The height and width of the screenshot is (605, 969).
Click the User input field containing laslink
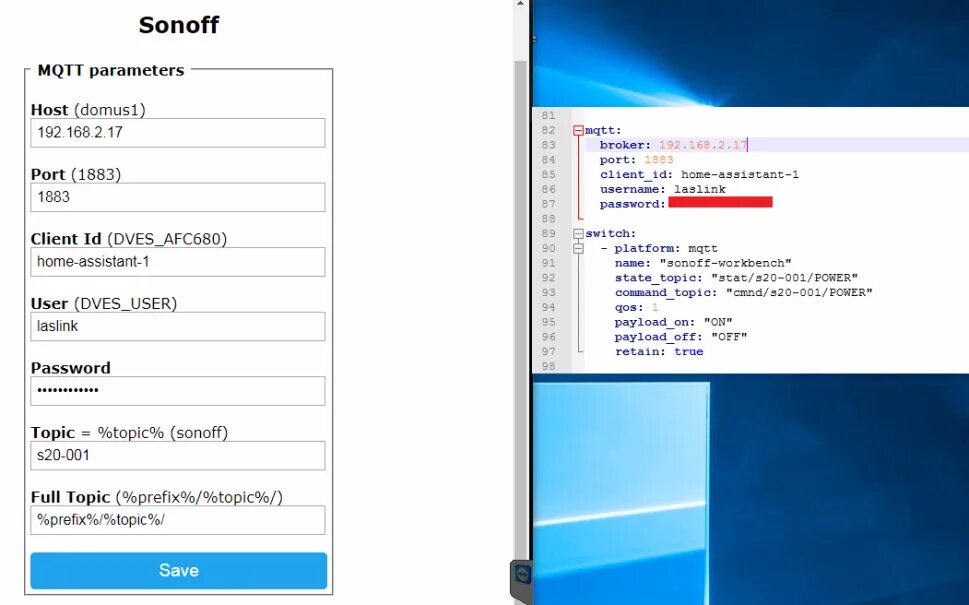click(x=178, y=326)
